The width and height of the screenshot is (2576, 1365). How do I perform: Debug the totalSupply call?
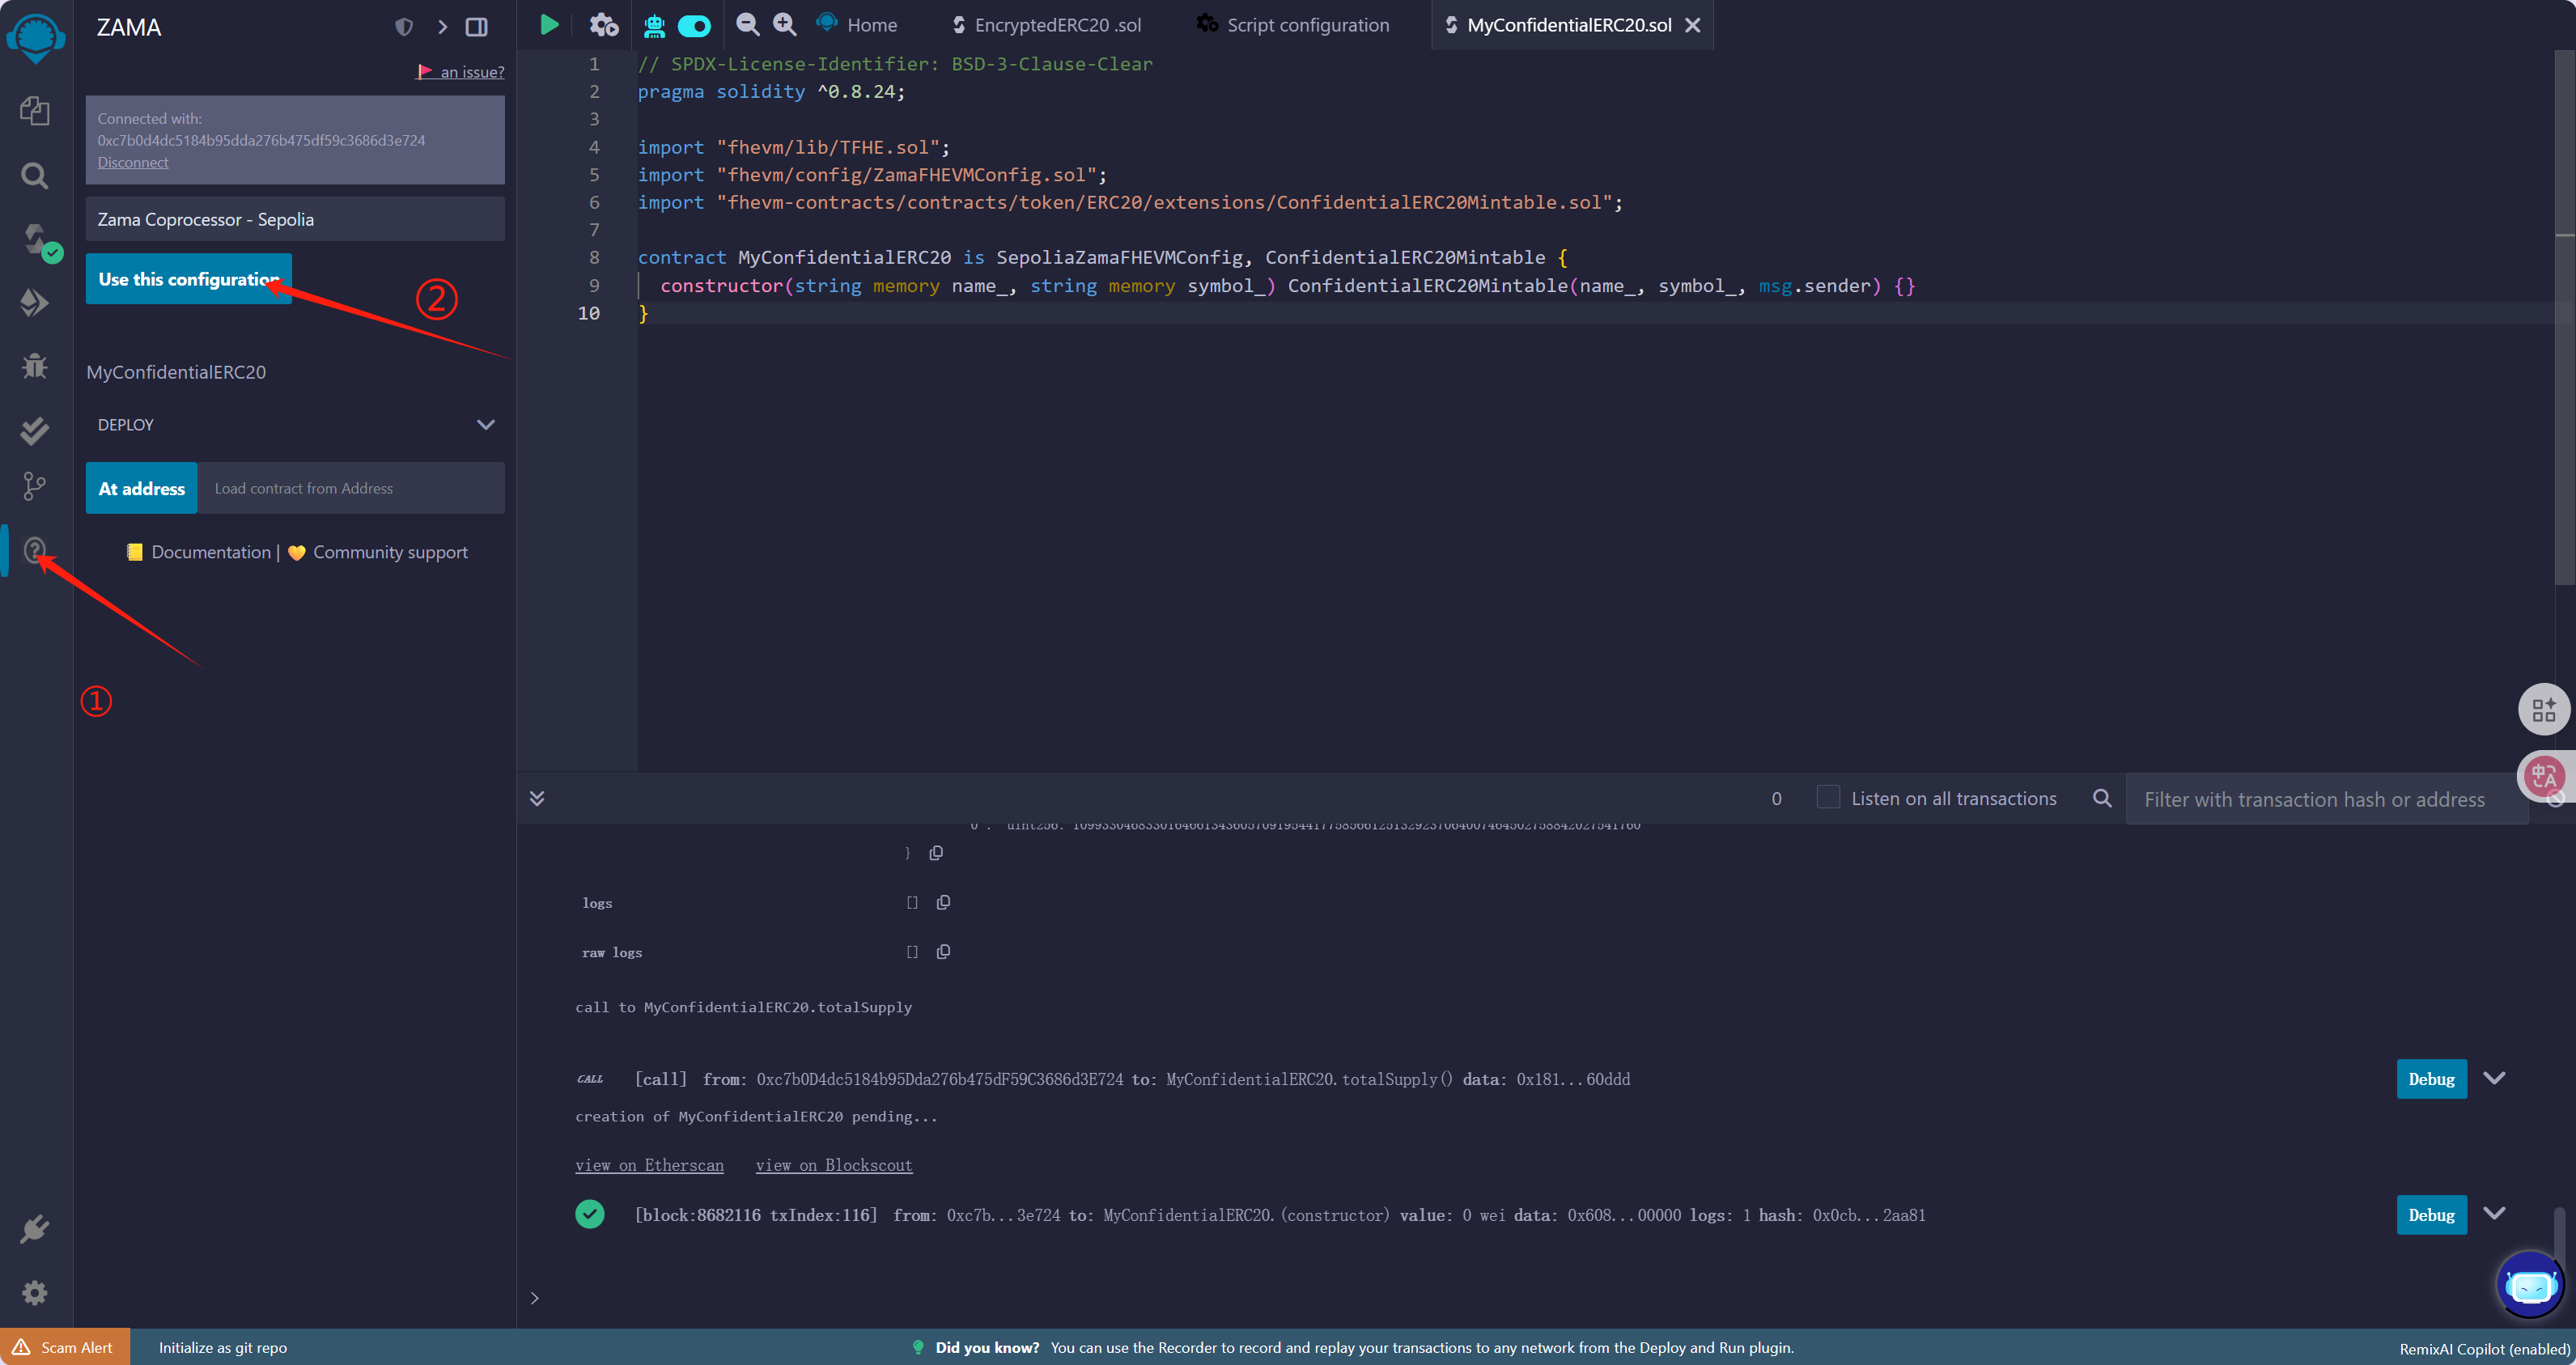point(2431,1079)
